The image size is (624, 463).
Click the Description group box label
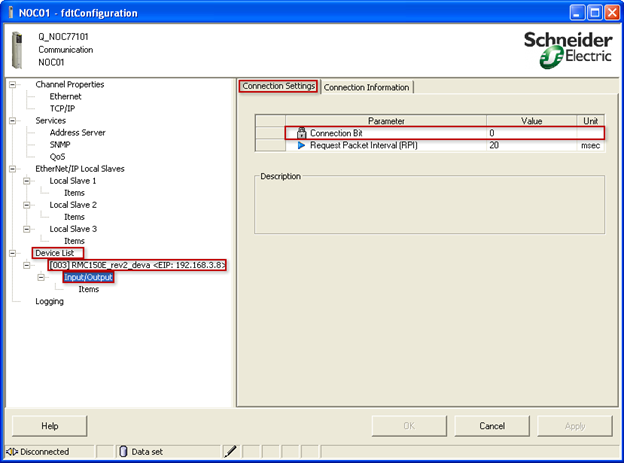click(x=281, y=176)
